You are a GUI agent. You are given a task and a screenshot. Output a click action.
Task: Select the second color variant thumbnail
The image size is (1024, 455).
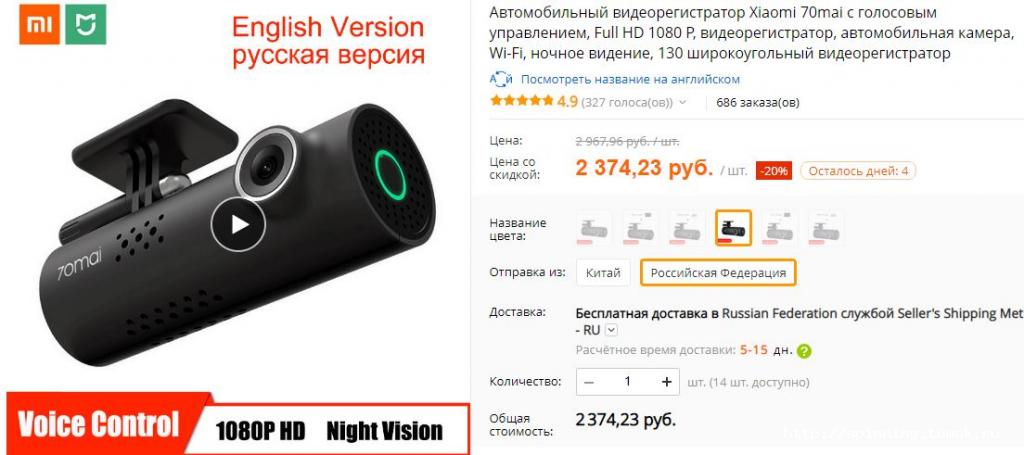641,228
